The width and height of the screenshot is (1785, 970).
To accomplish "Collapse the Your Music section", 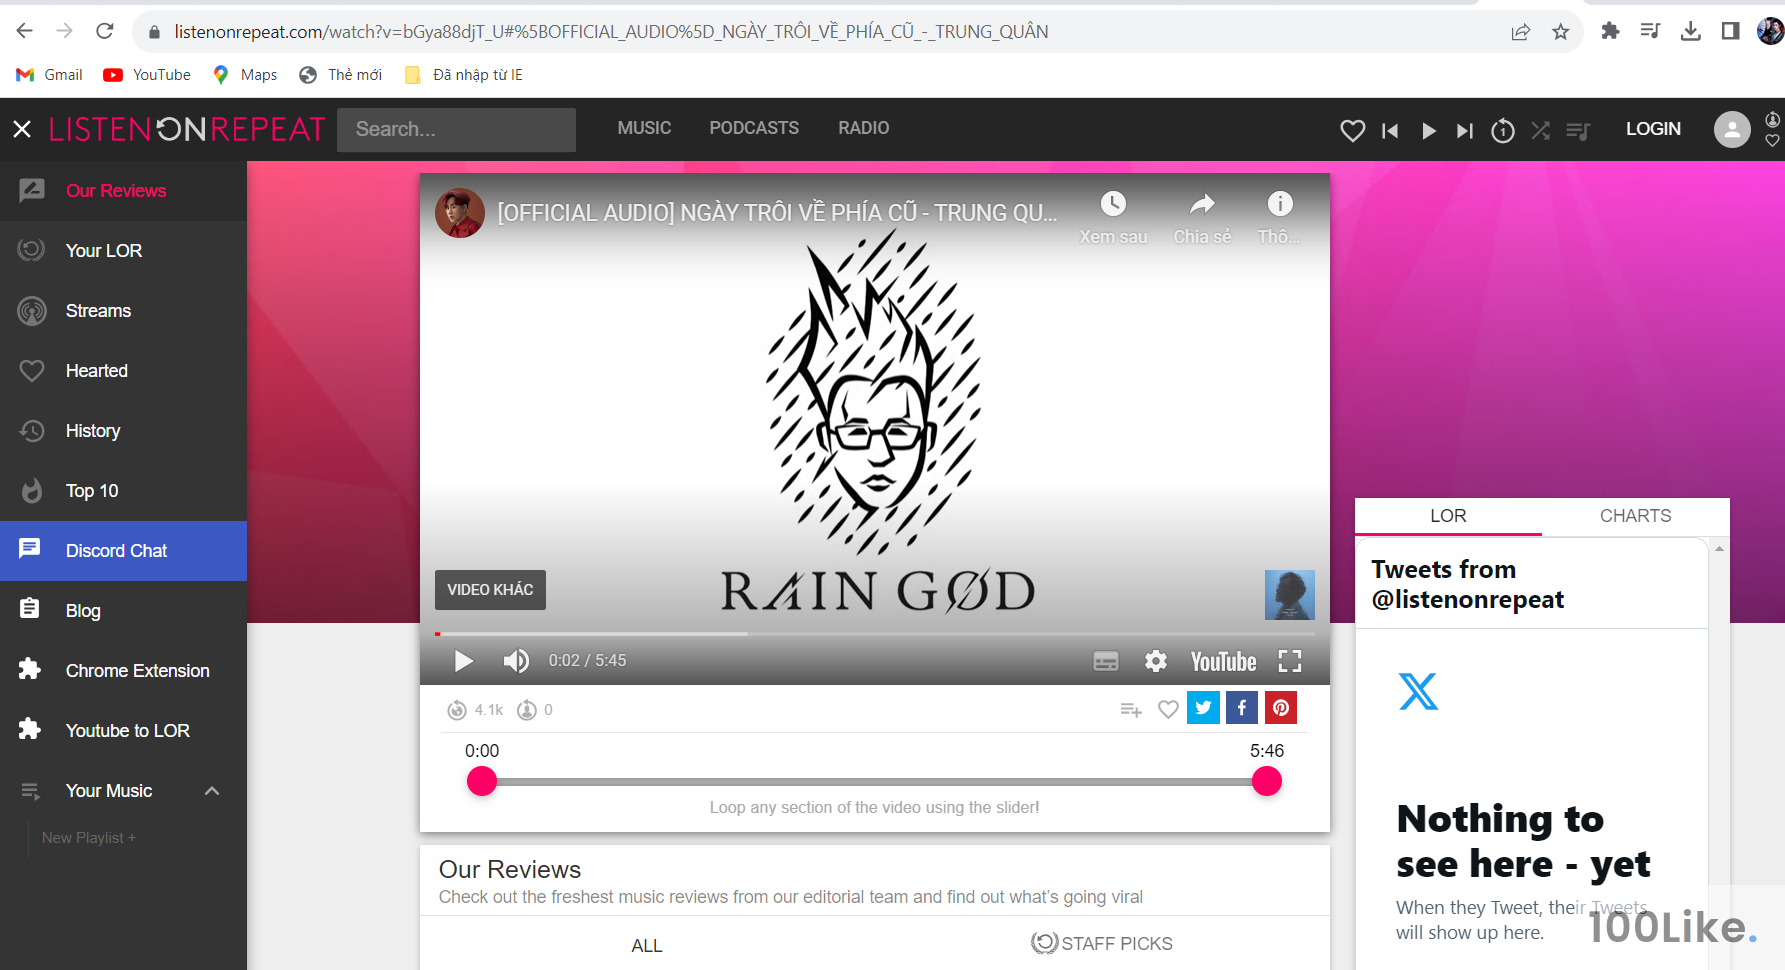I will pyautogui.click(x=212, y=791).
